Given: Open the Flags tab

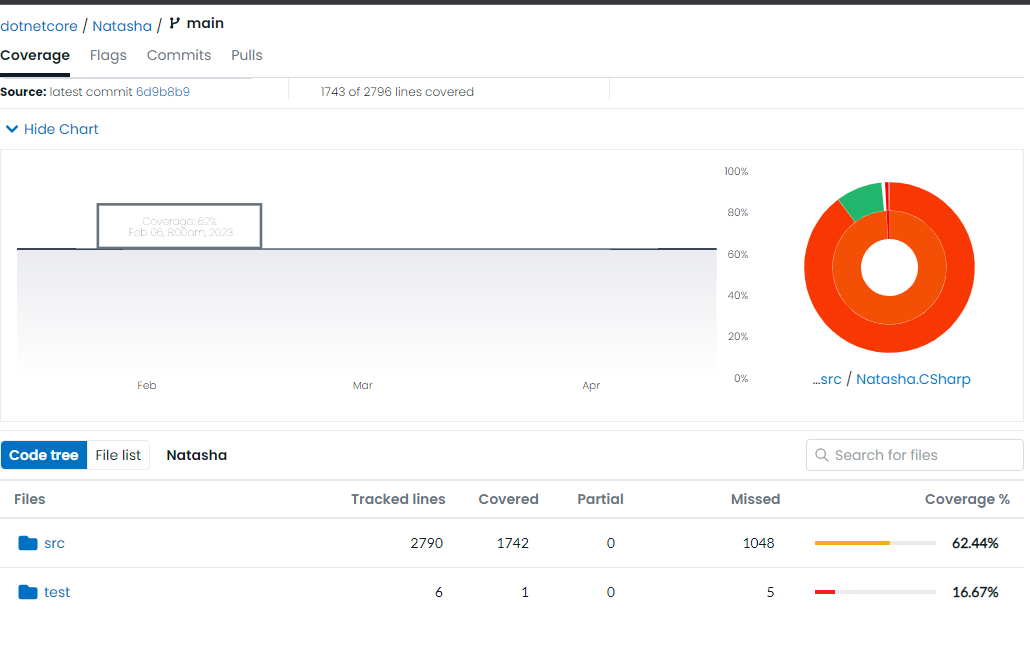Looking at the screenshot, I should tap(108, 55).
